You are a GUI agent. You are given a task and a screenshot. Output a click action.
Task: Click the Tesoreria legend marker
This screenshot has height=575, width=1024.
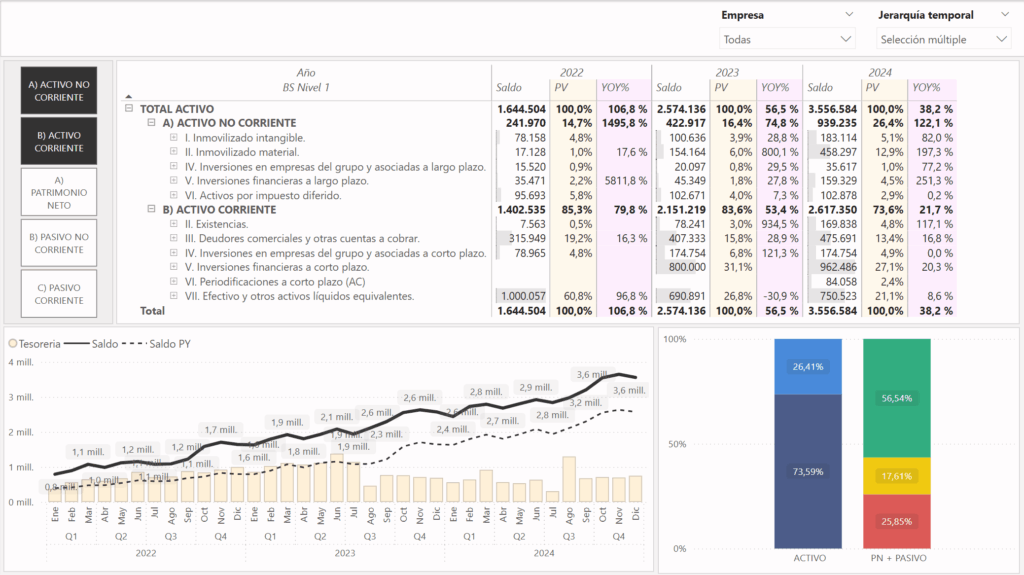pos(12,344)
